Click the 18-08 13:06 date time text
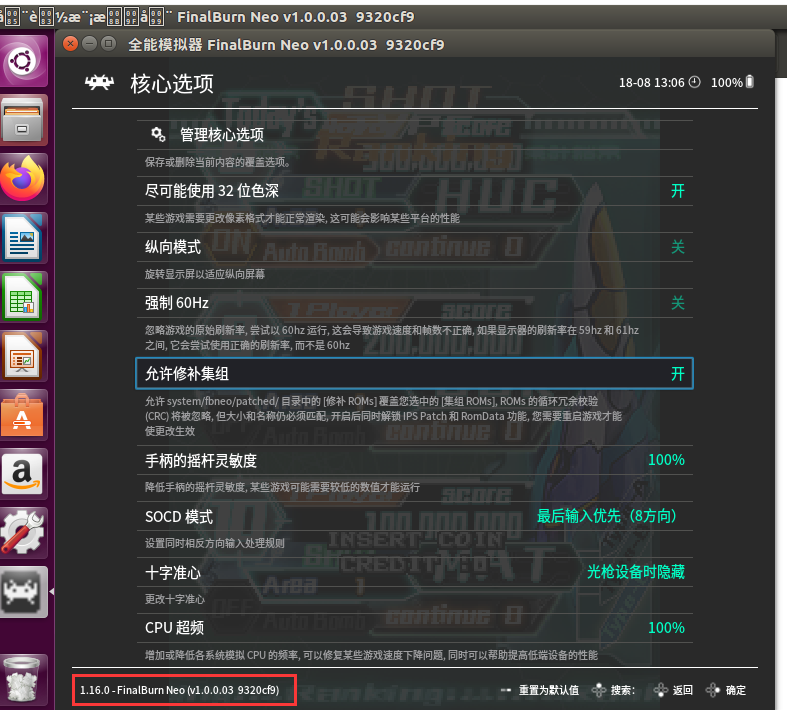The width and height of the screenshot is (787, 710). click(651, 82)
